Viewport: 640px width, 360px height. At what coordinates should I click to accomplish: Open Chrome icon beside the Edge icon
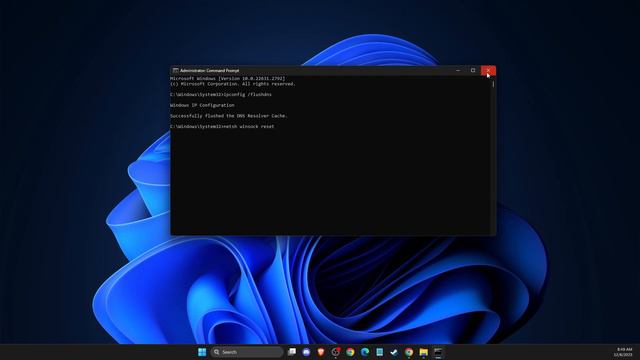350,352
